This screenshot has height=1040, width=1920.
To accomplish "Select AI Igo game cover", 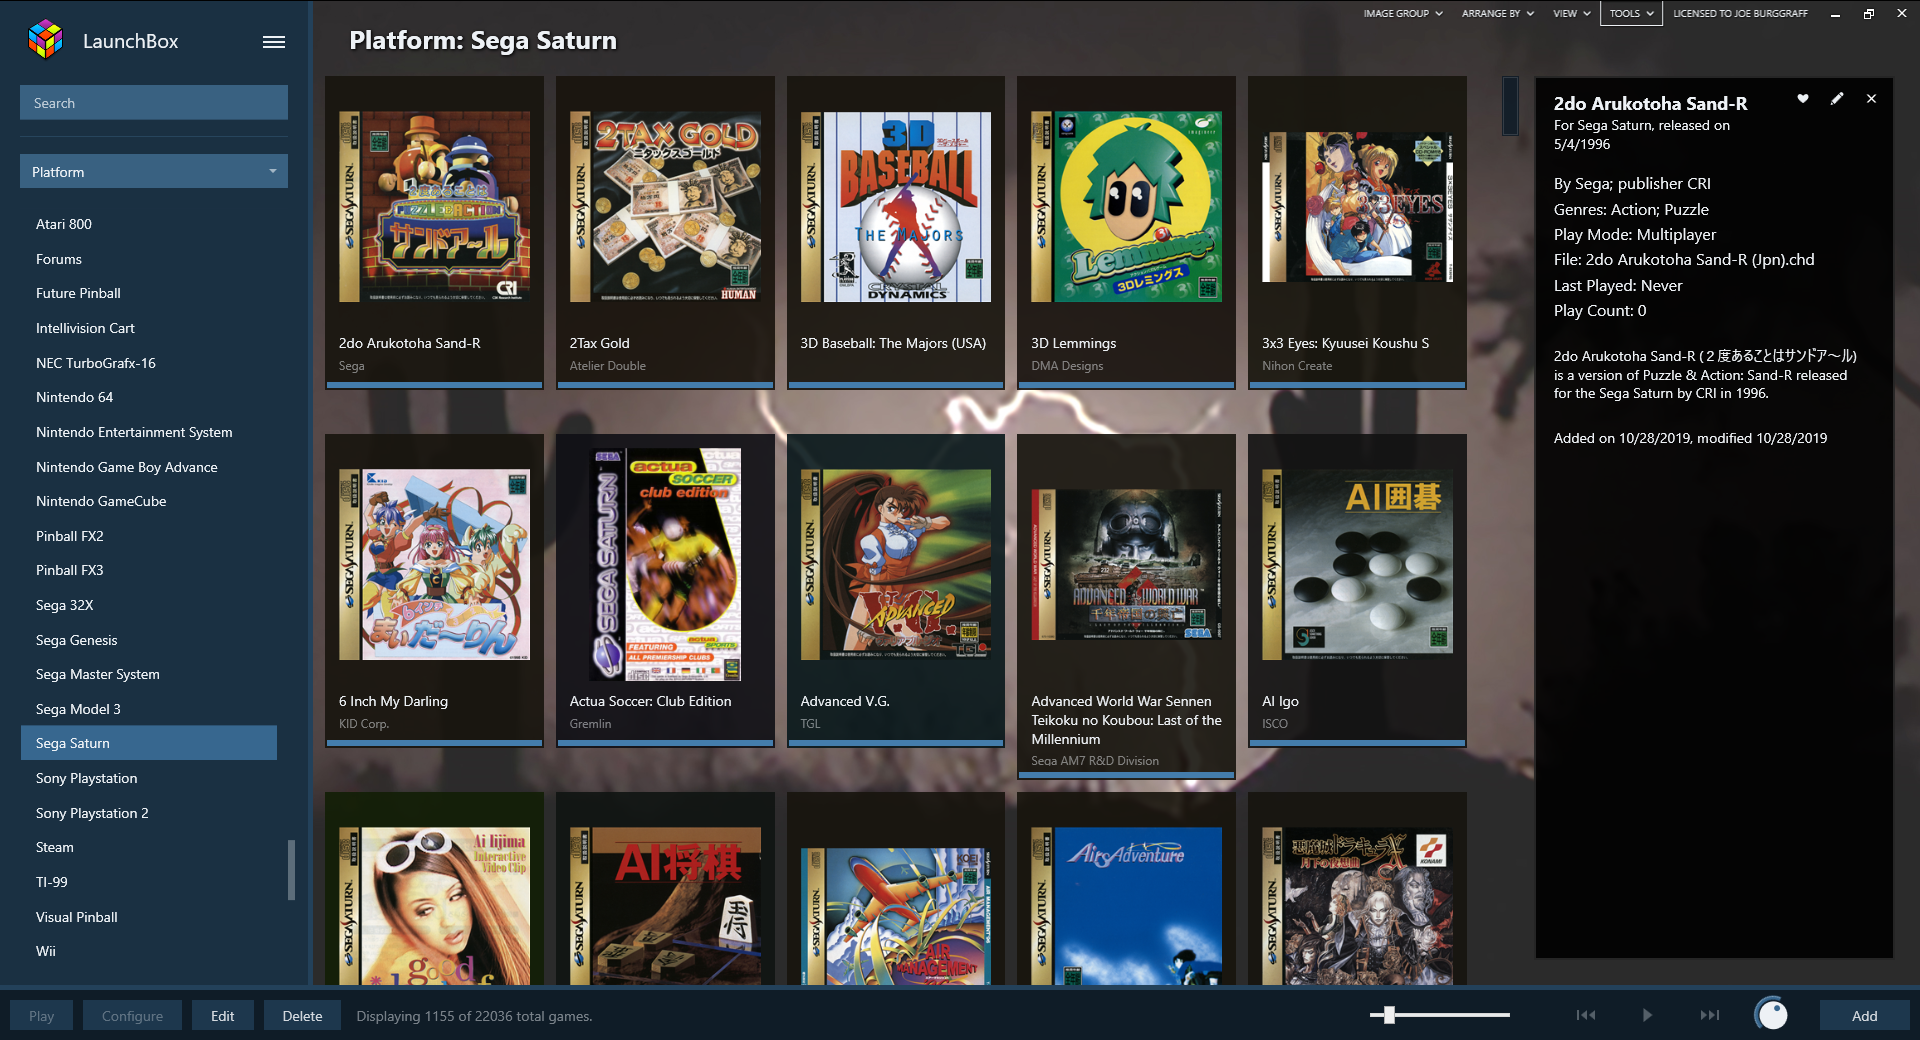I will click(x=1357, y=564).
